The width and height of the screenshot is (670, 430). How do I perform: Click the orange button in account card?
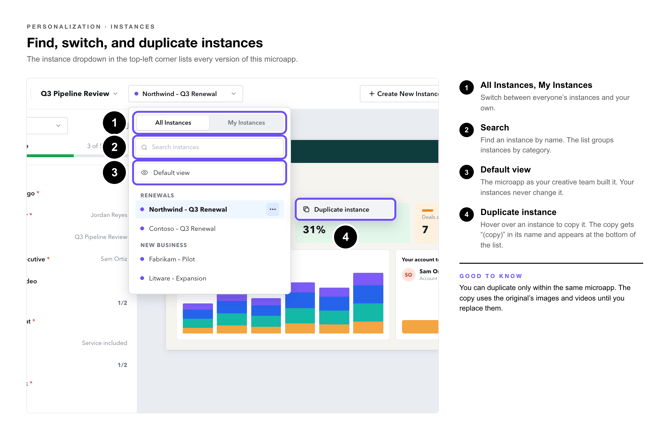[420, 327]
